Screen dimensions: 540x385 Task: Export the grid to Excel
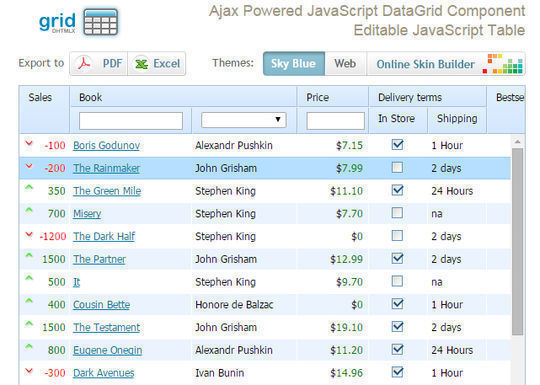click(157, 64)
